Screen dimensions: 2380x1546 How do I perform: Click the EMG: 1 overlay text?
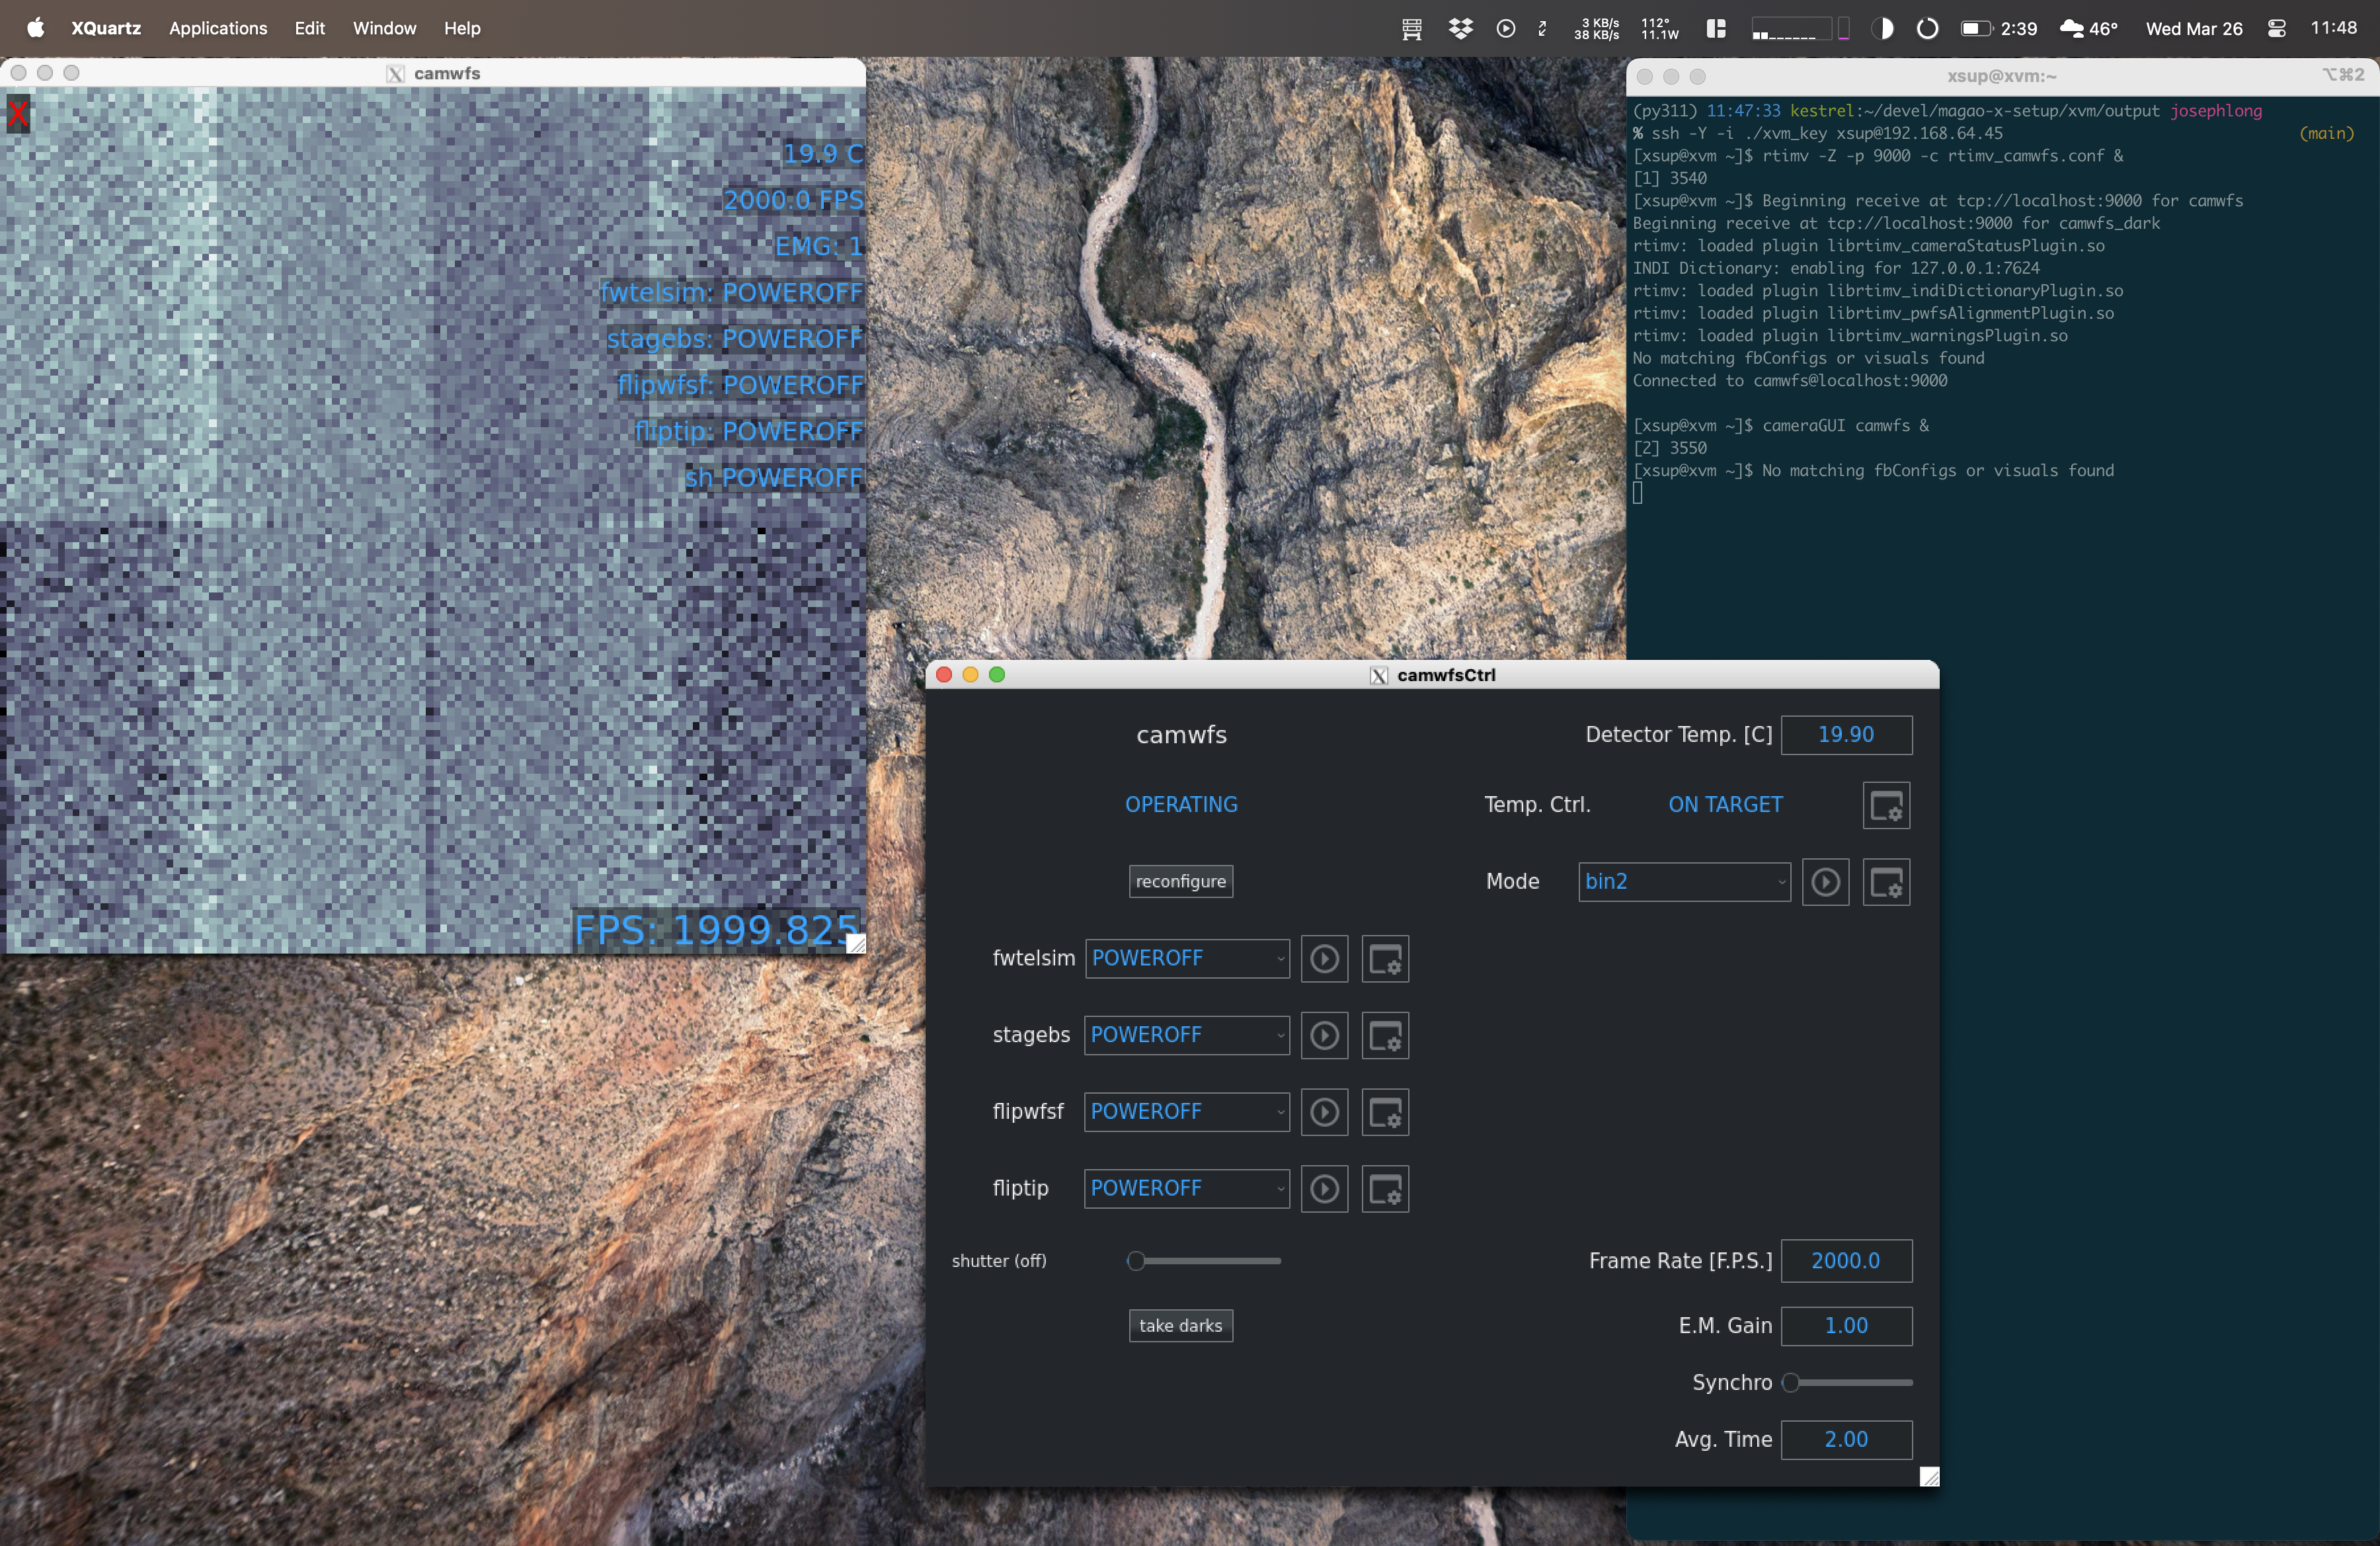(x=819, y=246)
